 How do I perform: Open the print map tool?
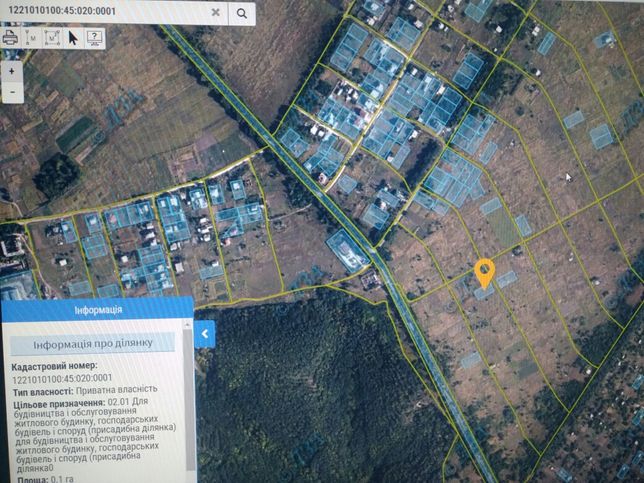pyautogui.click(x=10, y=38)
